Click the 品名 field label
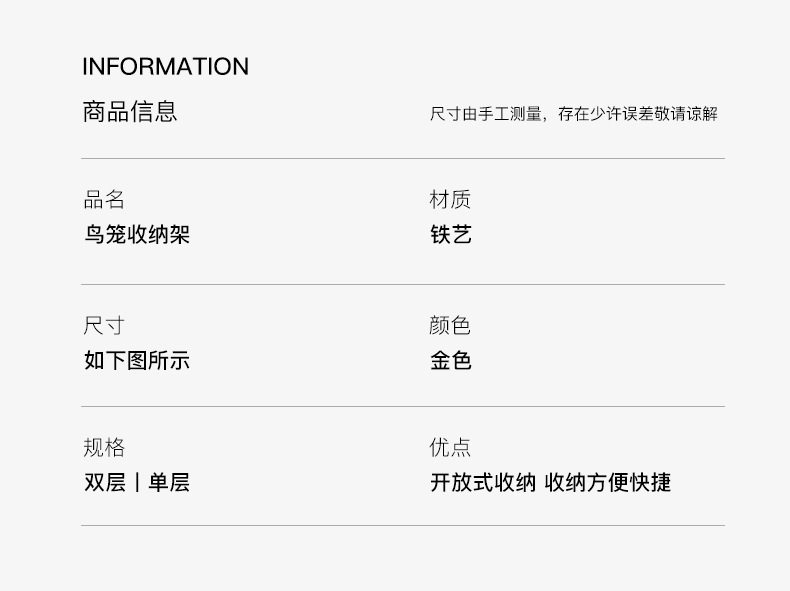790x591 pixels. [104, 200]
